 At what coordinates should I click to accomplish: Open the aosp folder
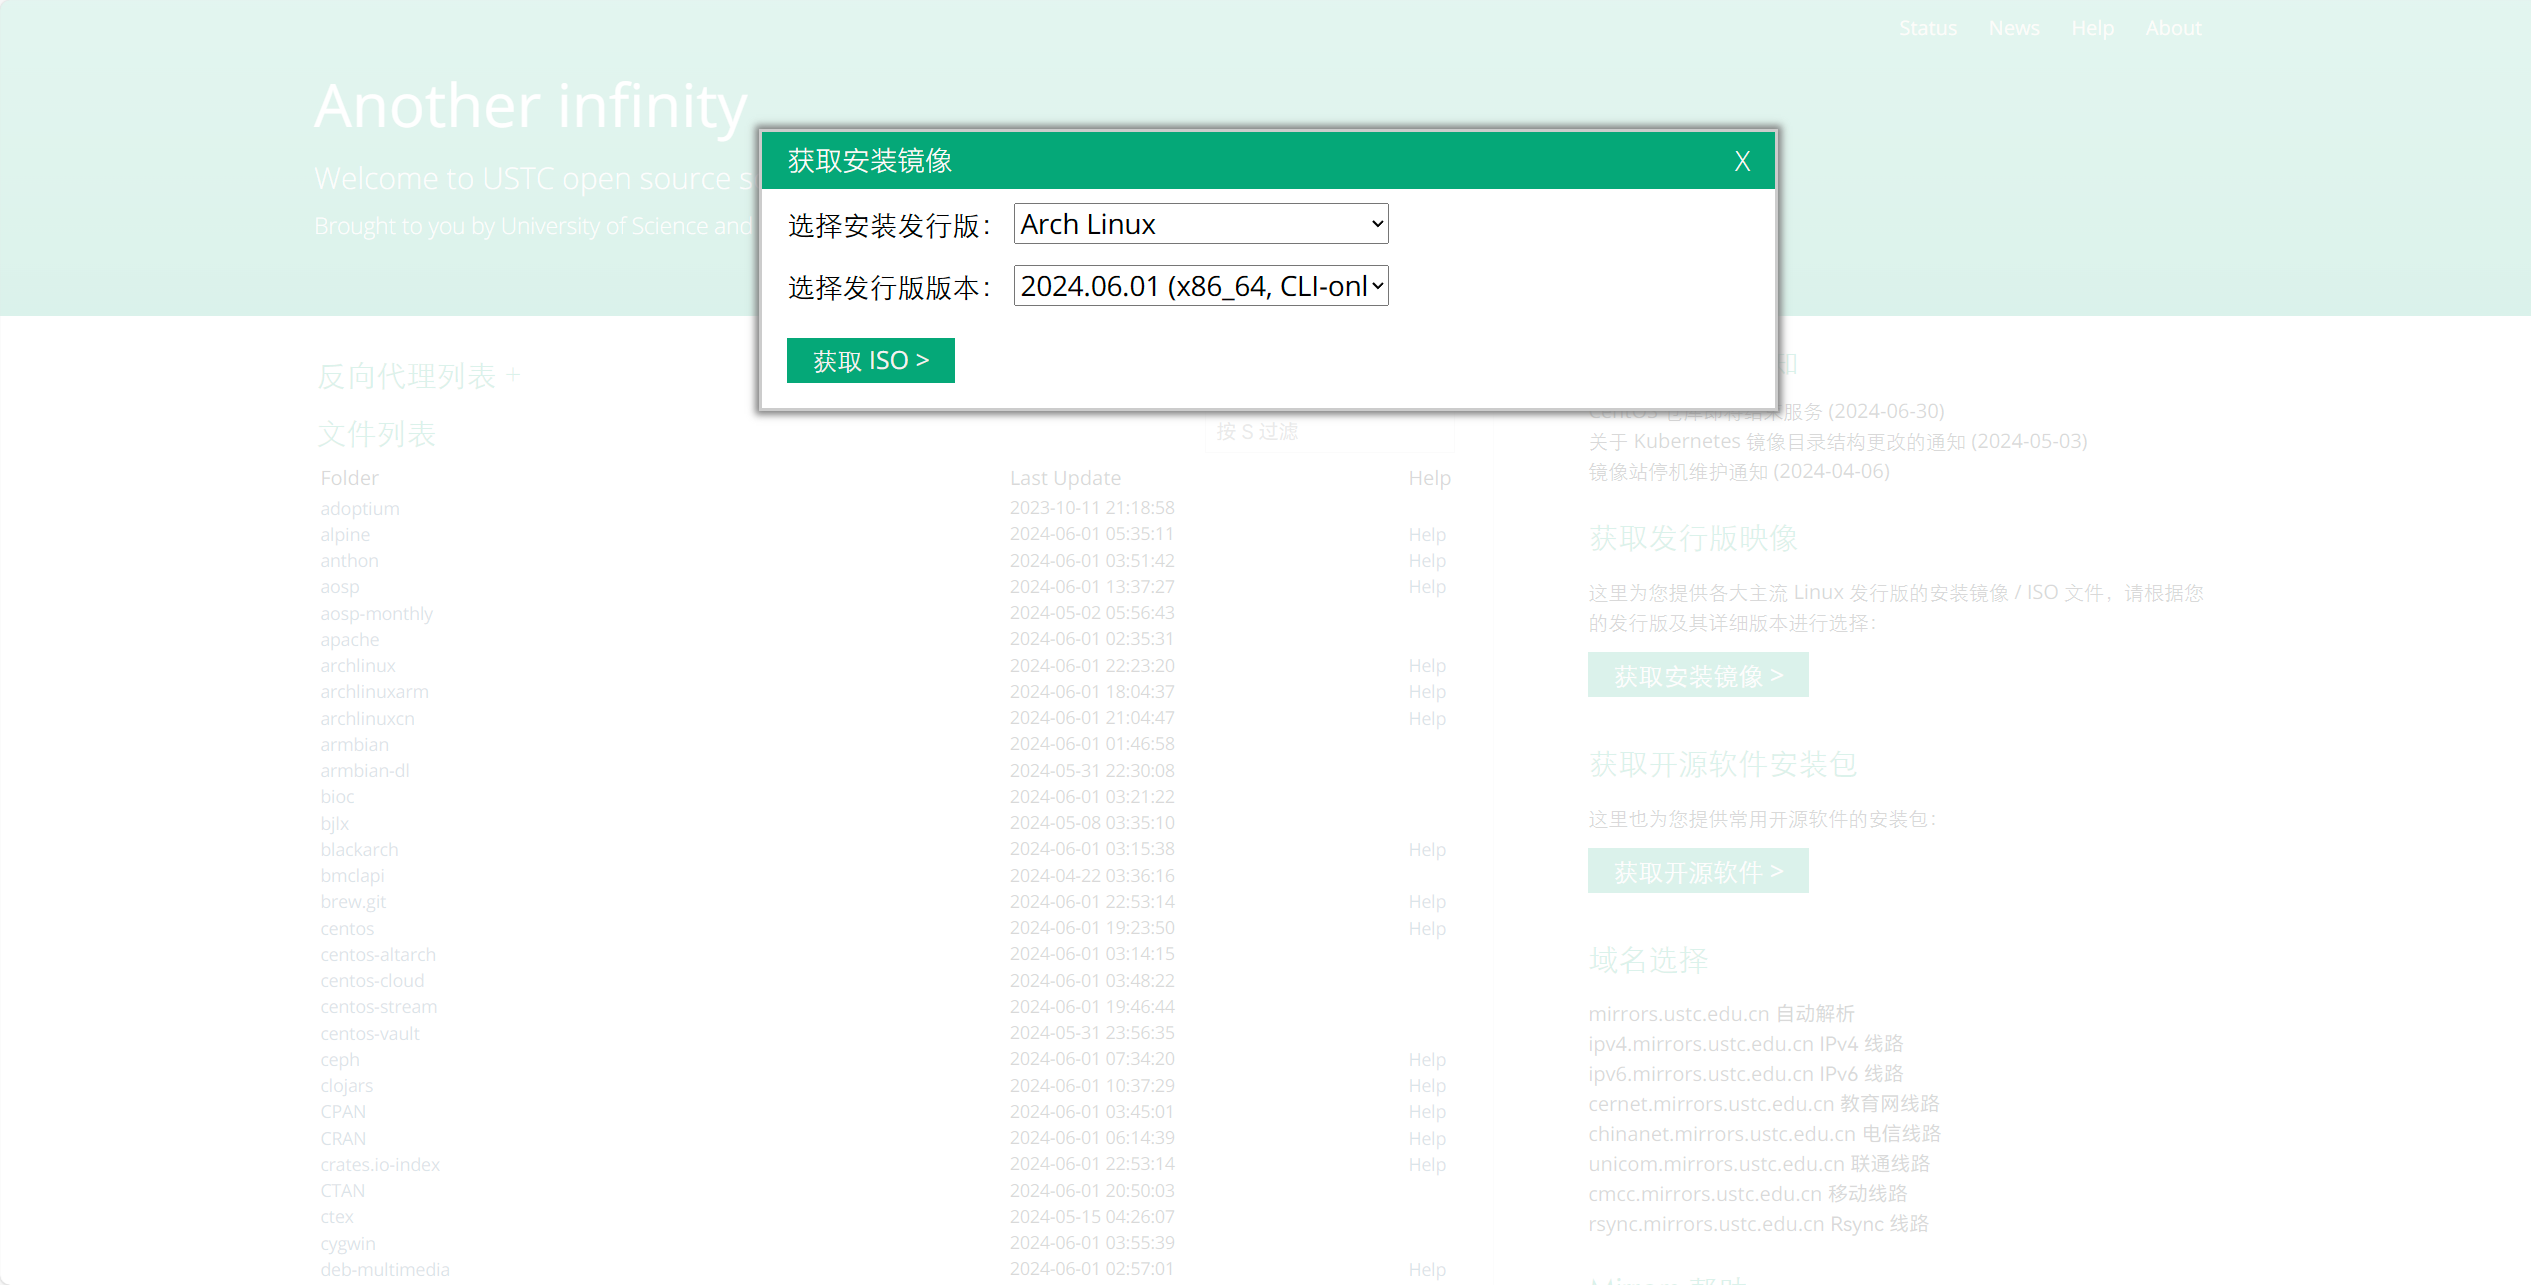tap(340, 587)
